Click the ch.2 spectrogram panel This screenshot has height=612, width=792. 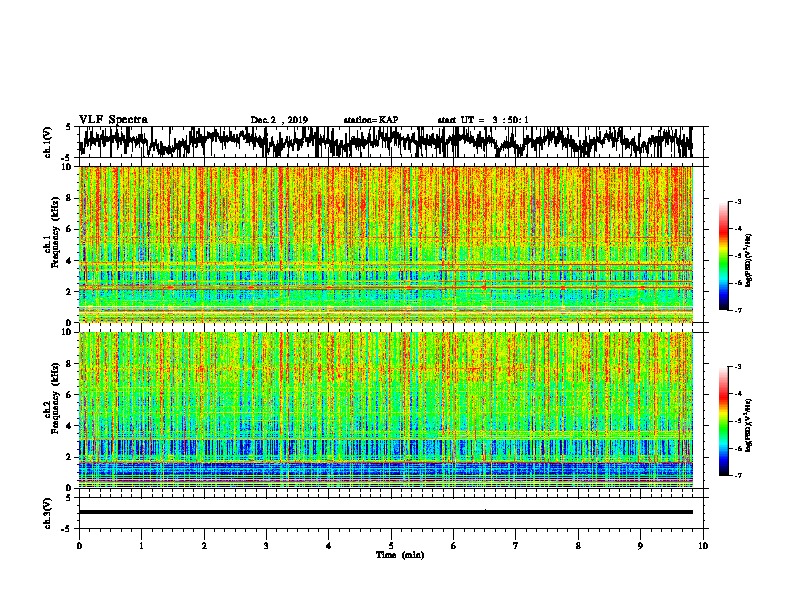(x=386, y=410)
